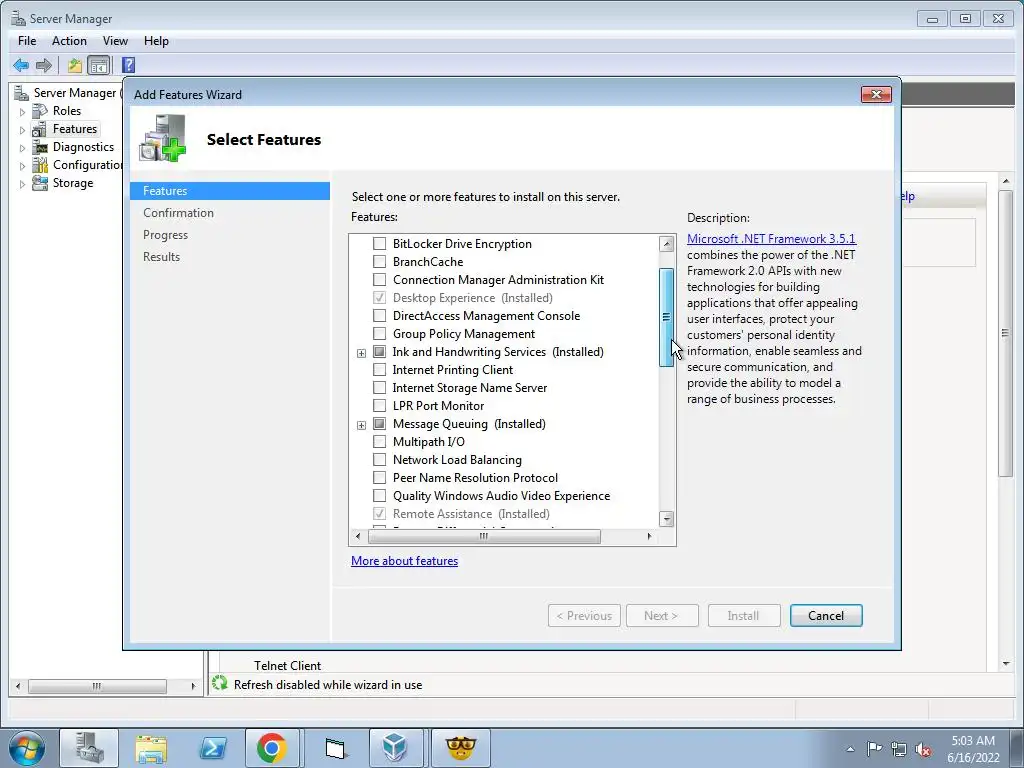Check Network Load Balancing
Image resolution: width=1024 pixels, height=768 pixels.
[x=379, y=460]
